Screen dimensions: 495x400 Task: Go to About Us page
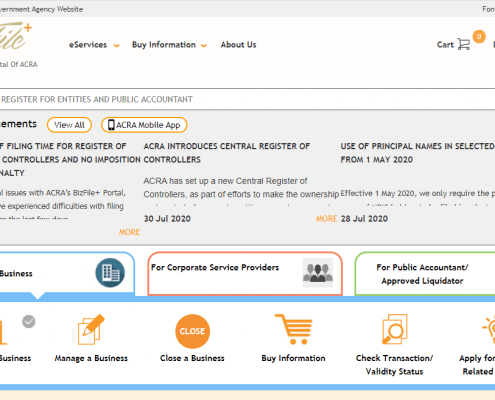[x=238, y=45]
